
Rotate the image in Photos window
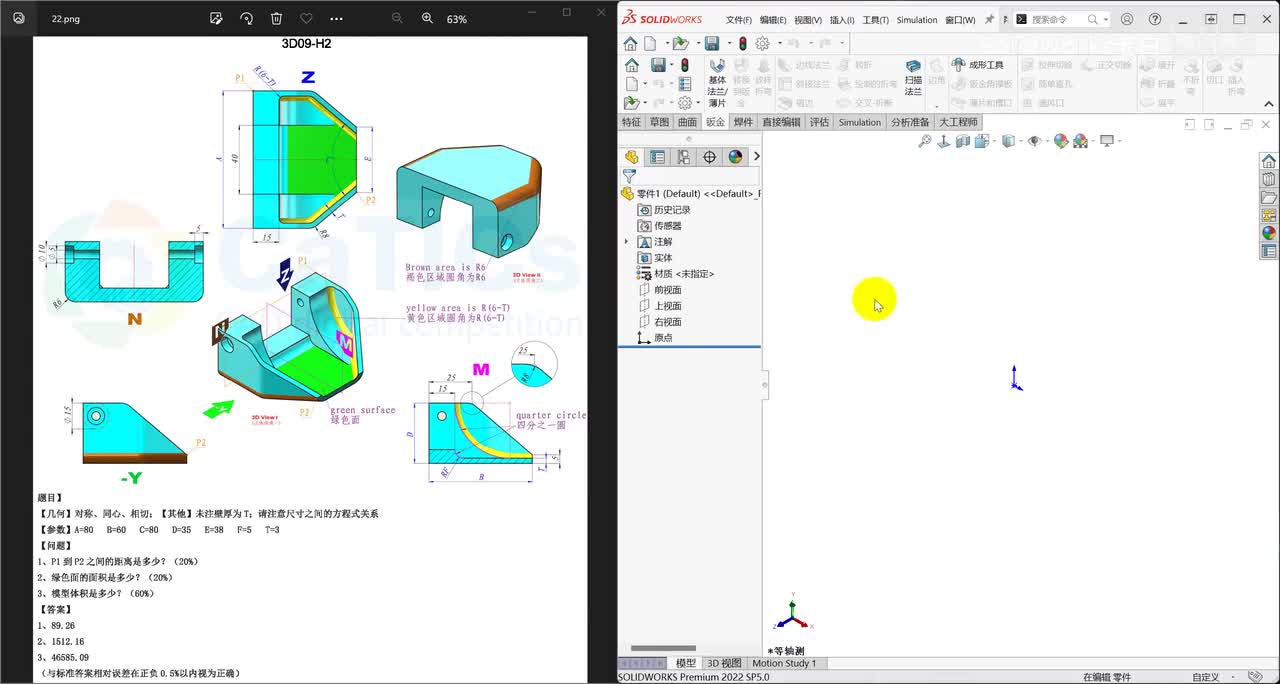pos(246,19)
